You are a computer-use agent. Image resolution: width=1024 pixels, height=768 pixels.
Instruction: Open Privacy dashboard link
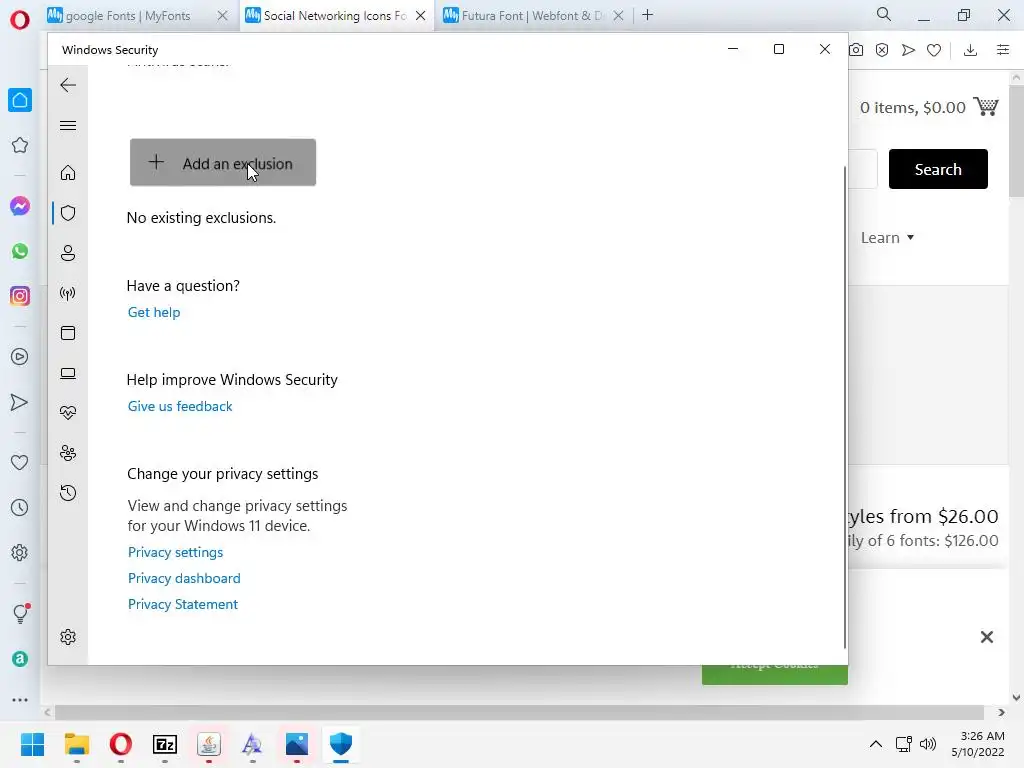[x=184, y=578]
